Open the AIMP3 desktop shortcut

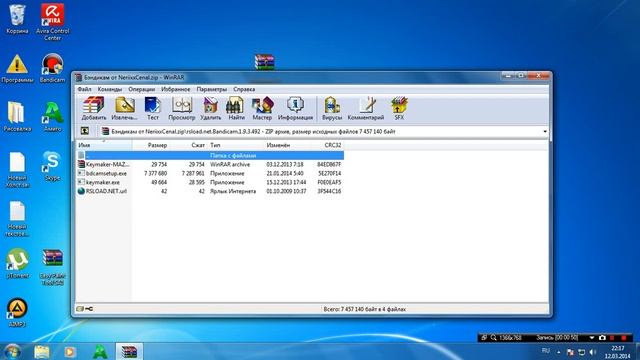coord(17,312)
